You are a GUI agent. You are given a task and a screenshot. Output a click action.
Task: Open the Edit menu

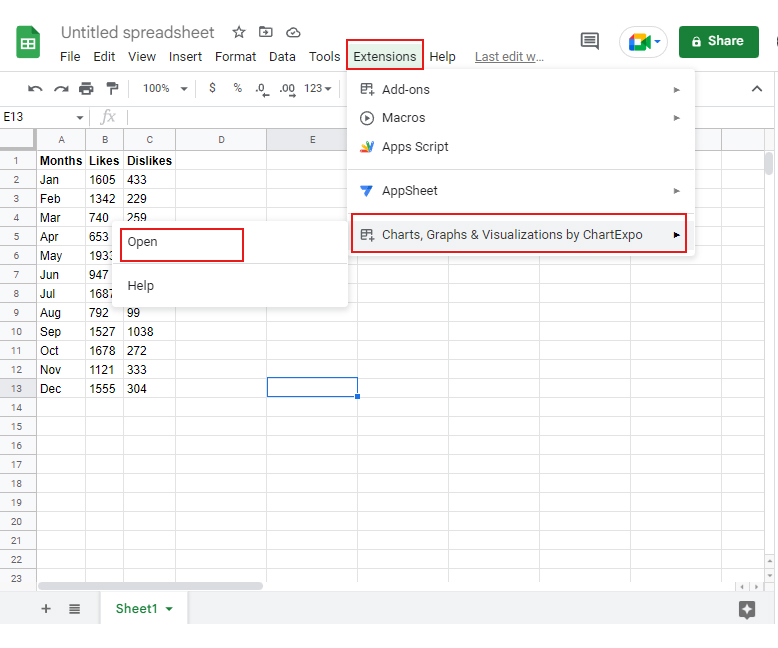point(104,57)
